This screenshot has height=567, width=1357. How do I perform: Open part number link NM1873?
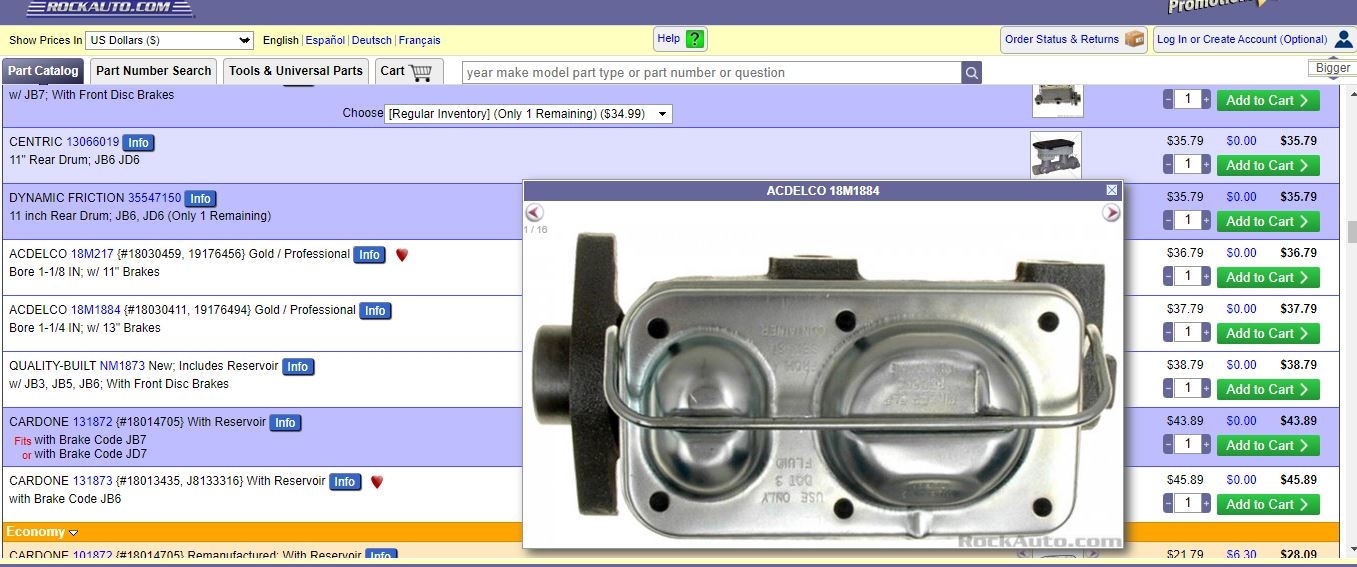(x=122, y=366)
